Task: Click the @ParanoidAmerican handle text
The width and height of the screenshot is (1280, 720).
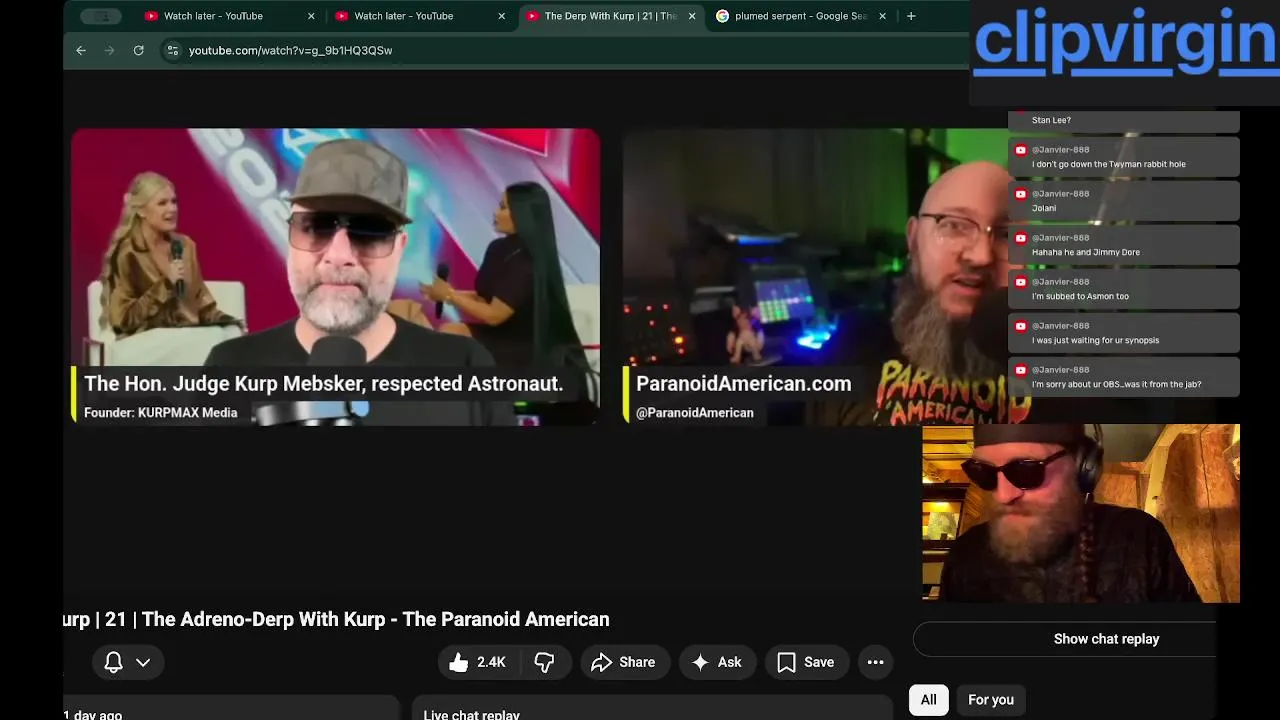Action: [x=695, y=412]
